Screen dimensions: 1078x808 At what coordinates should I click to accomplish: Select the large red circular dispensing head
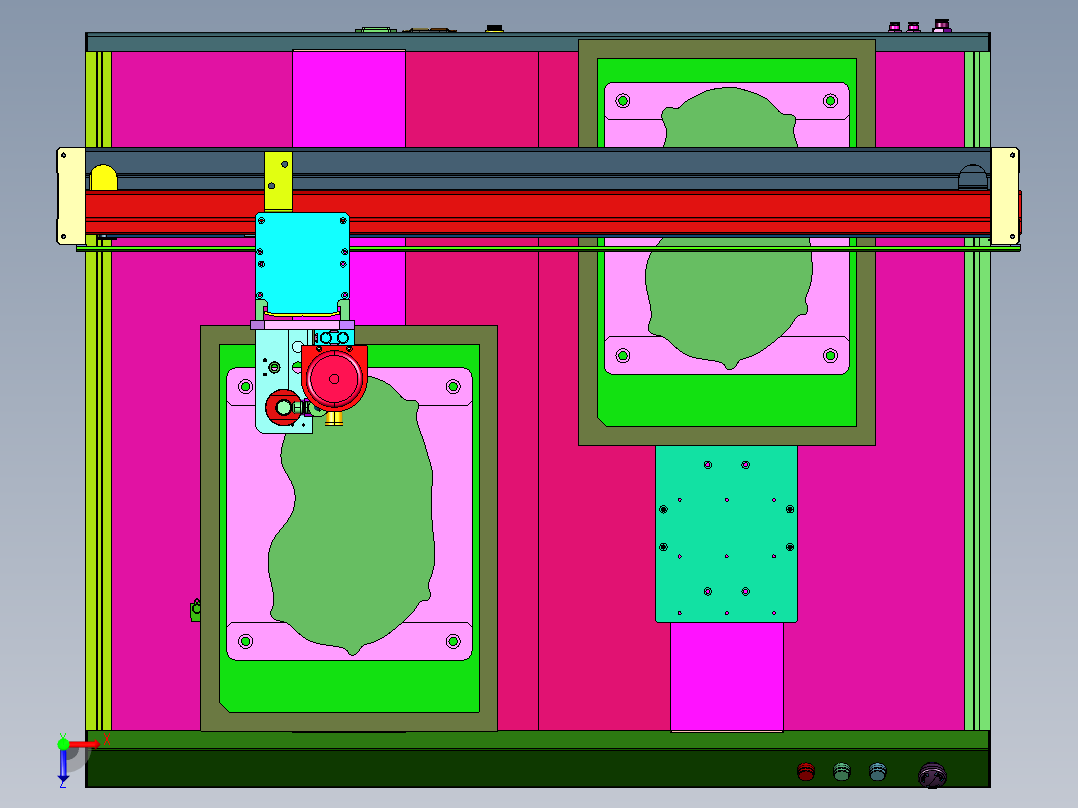(334, 379)
